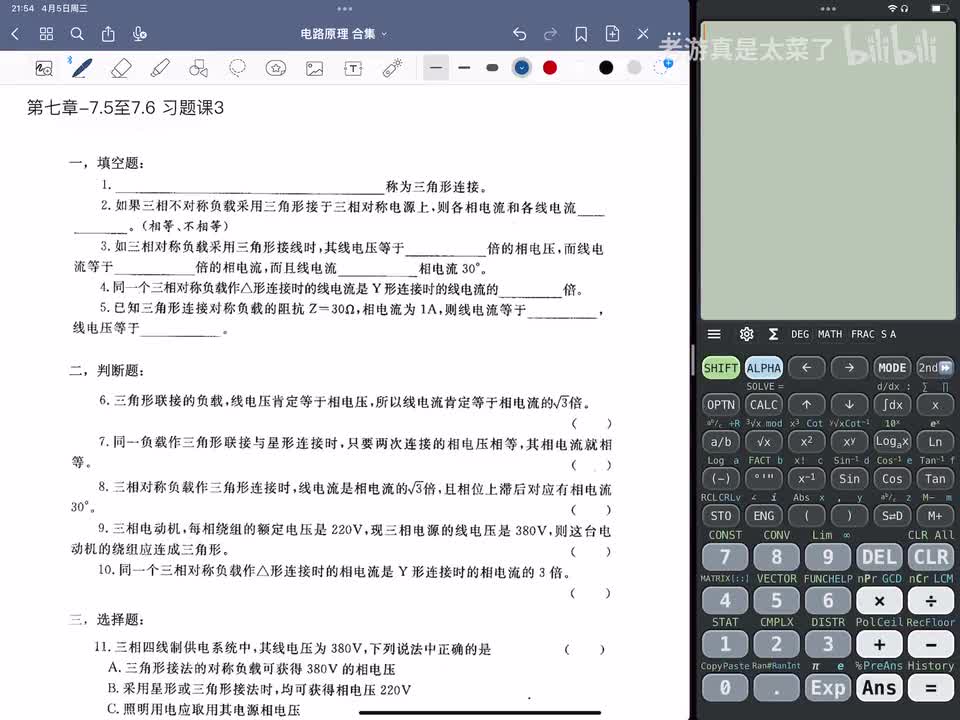Open search in the notes app
This screenshot has width=960, height=720.
coord(77,34)
